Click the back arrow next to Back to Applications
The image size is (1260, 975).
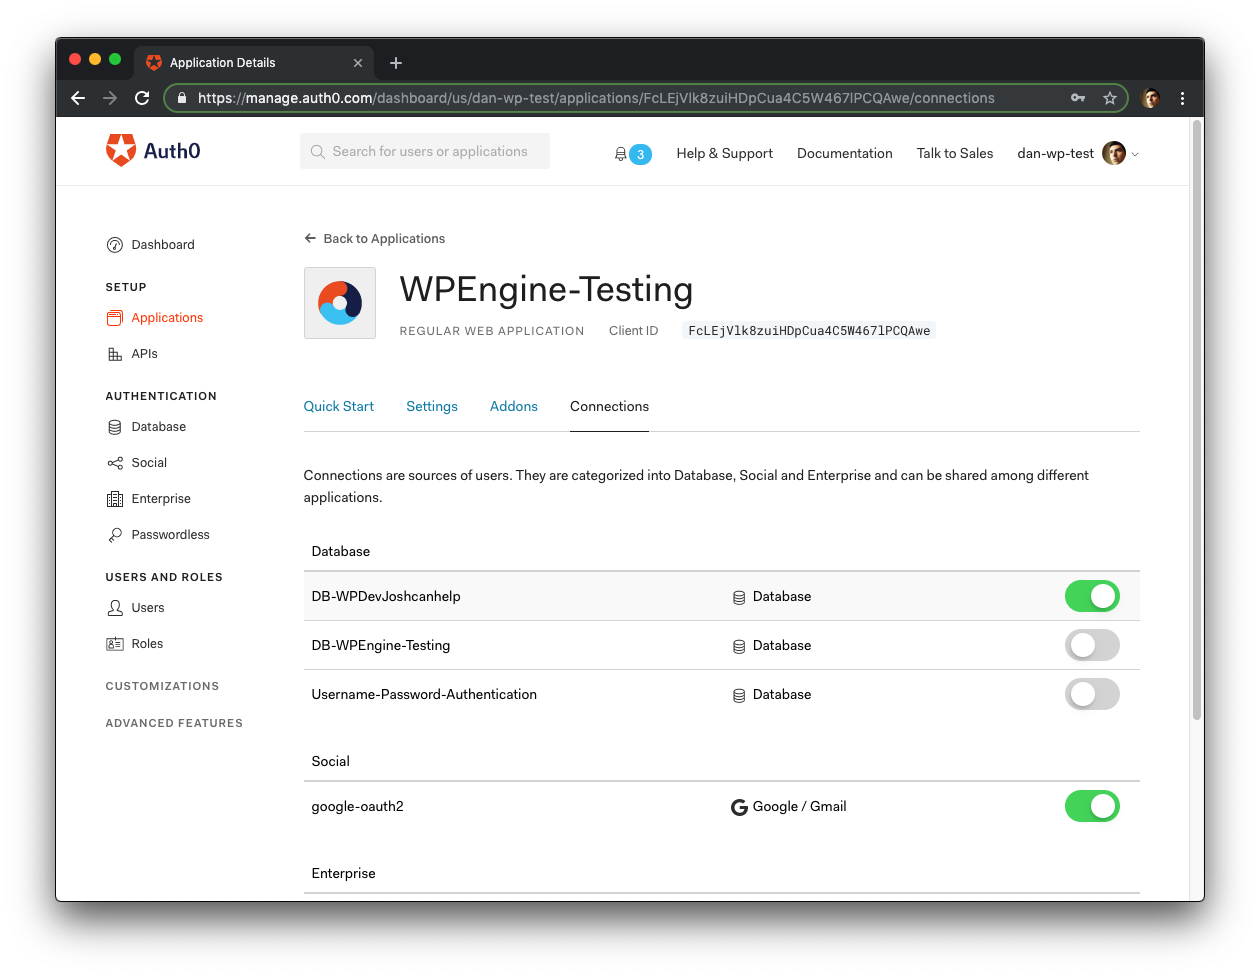coord(310,238)
